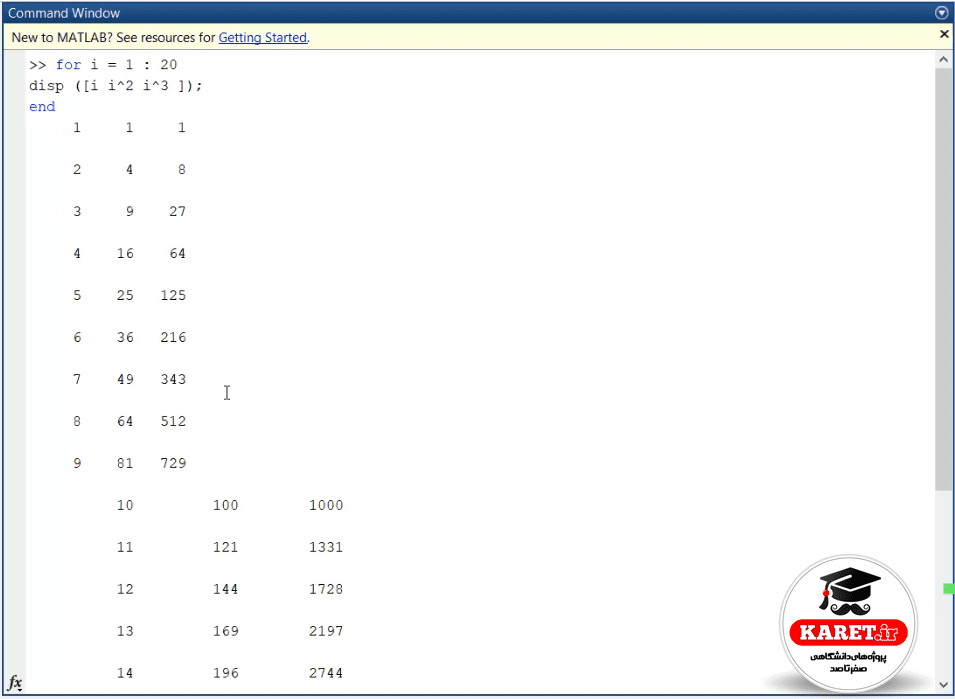
Task: Click the value 1331 in output
Action: pos(326,547)
